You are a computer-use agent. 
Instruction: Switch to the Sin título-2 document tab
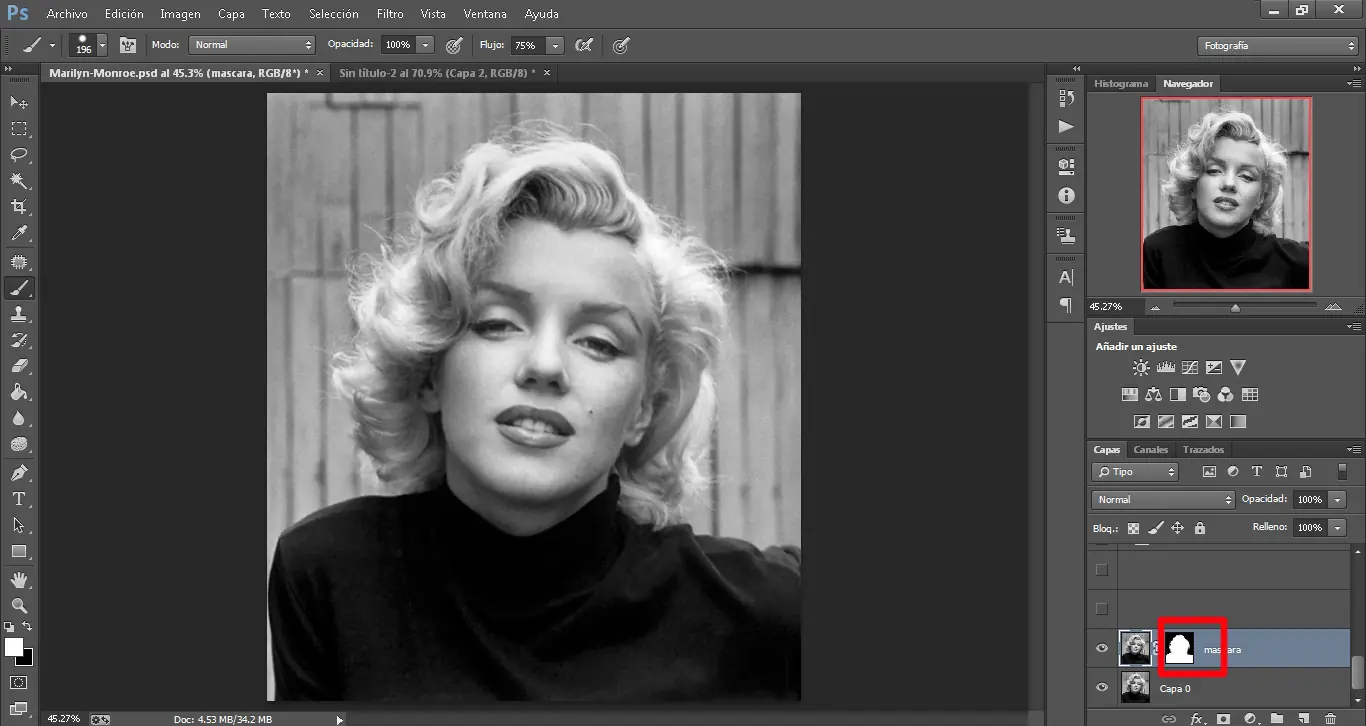coord(437,73)
